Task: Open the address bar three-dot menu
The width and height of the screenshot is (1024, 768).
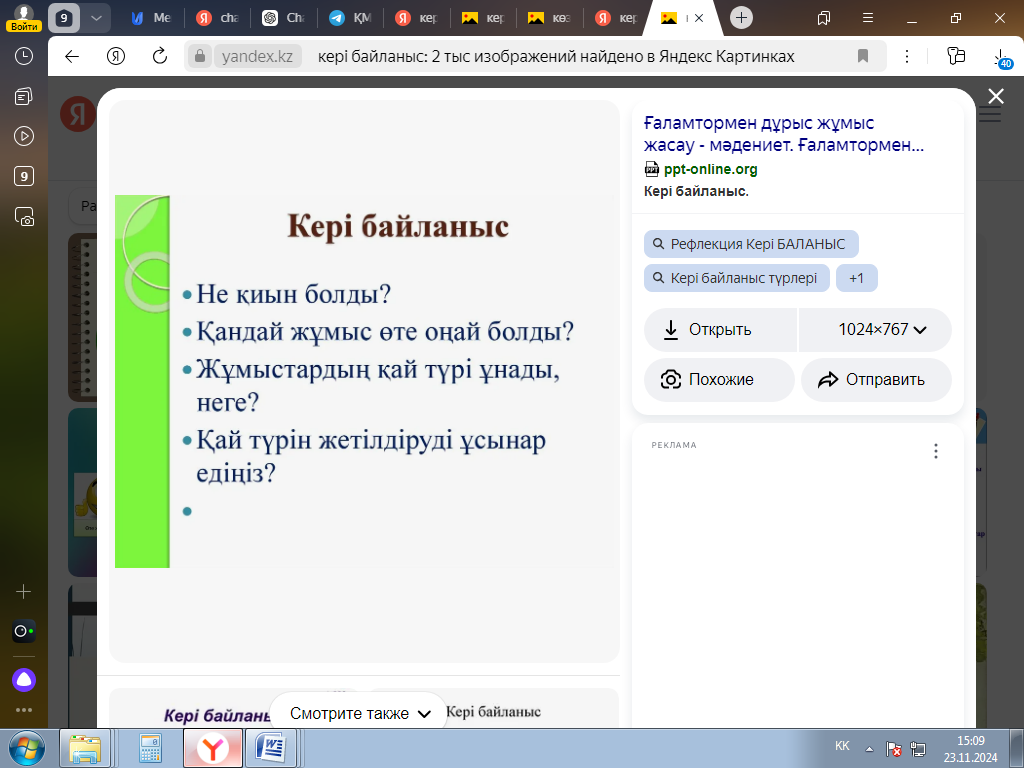Action: tap(906, 56)
